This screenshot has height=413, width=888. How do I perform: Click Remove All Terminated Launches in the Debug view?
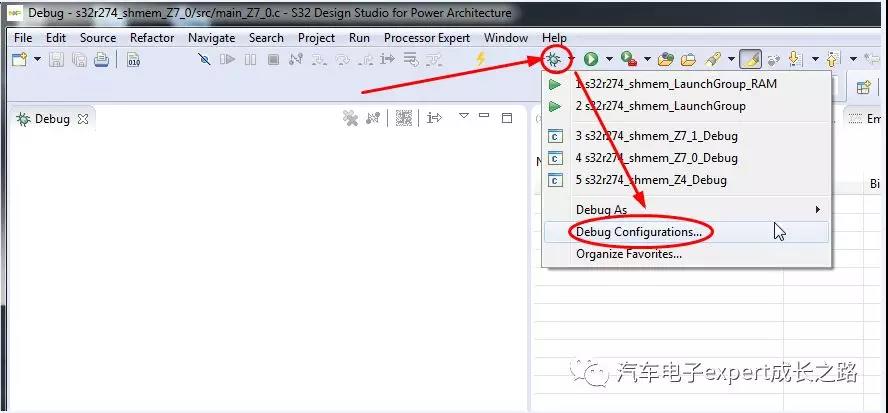tap(350, 118)
